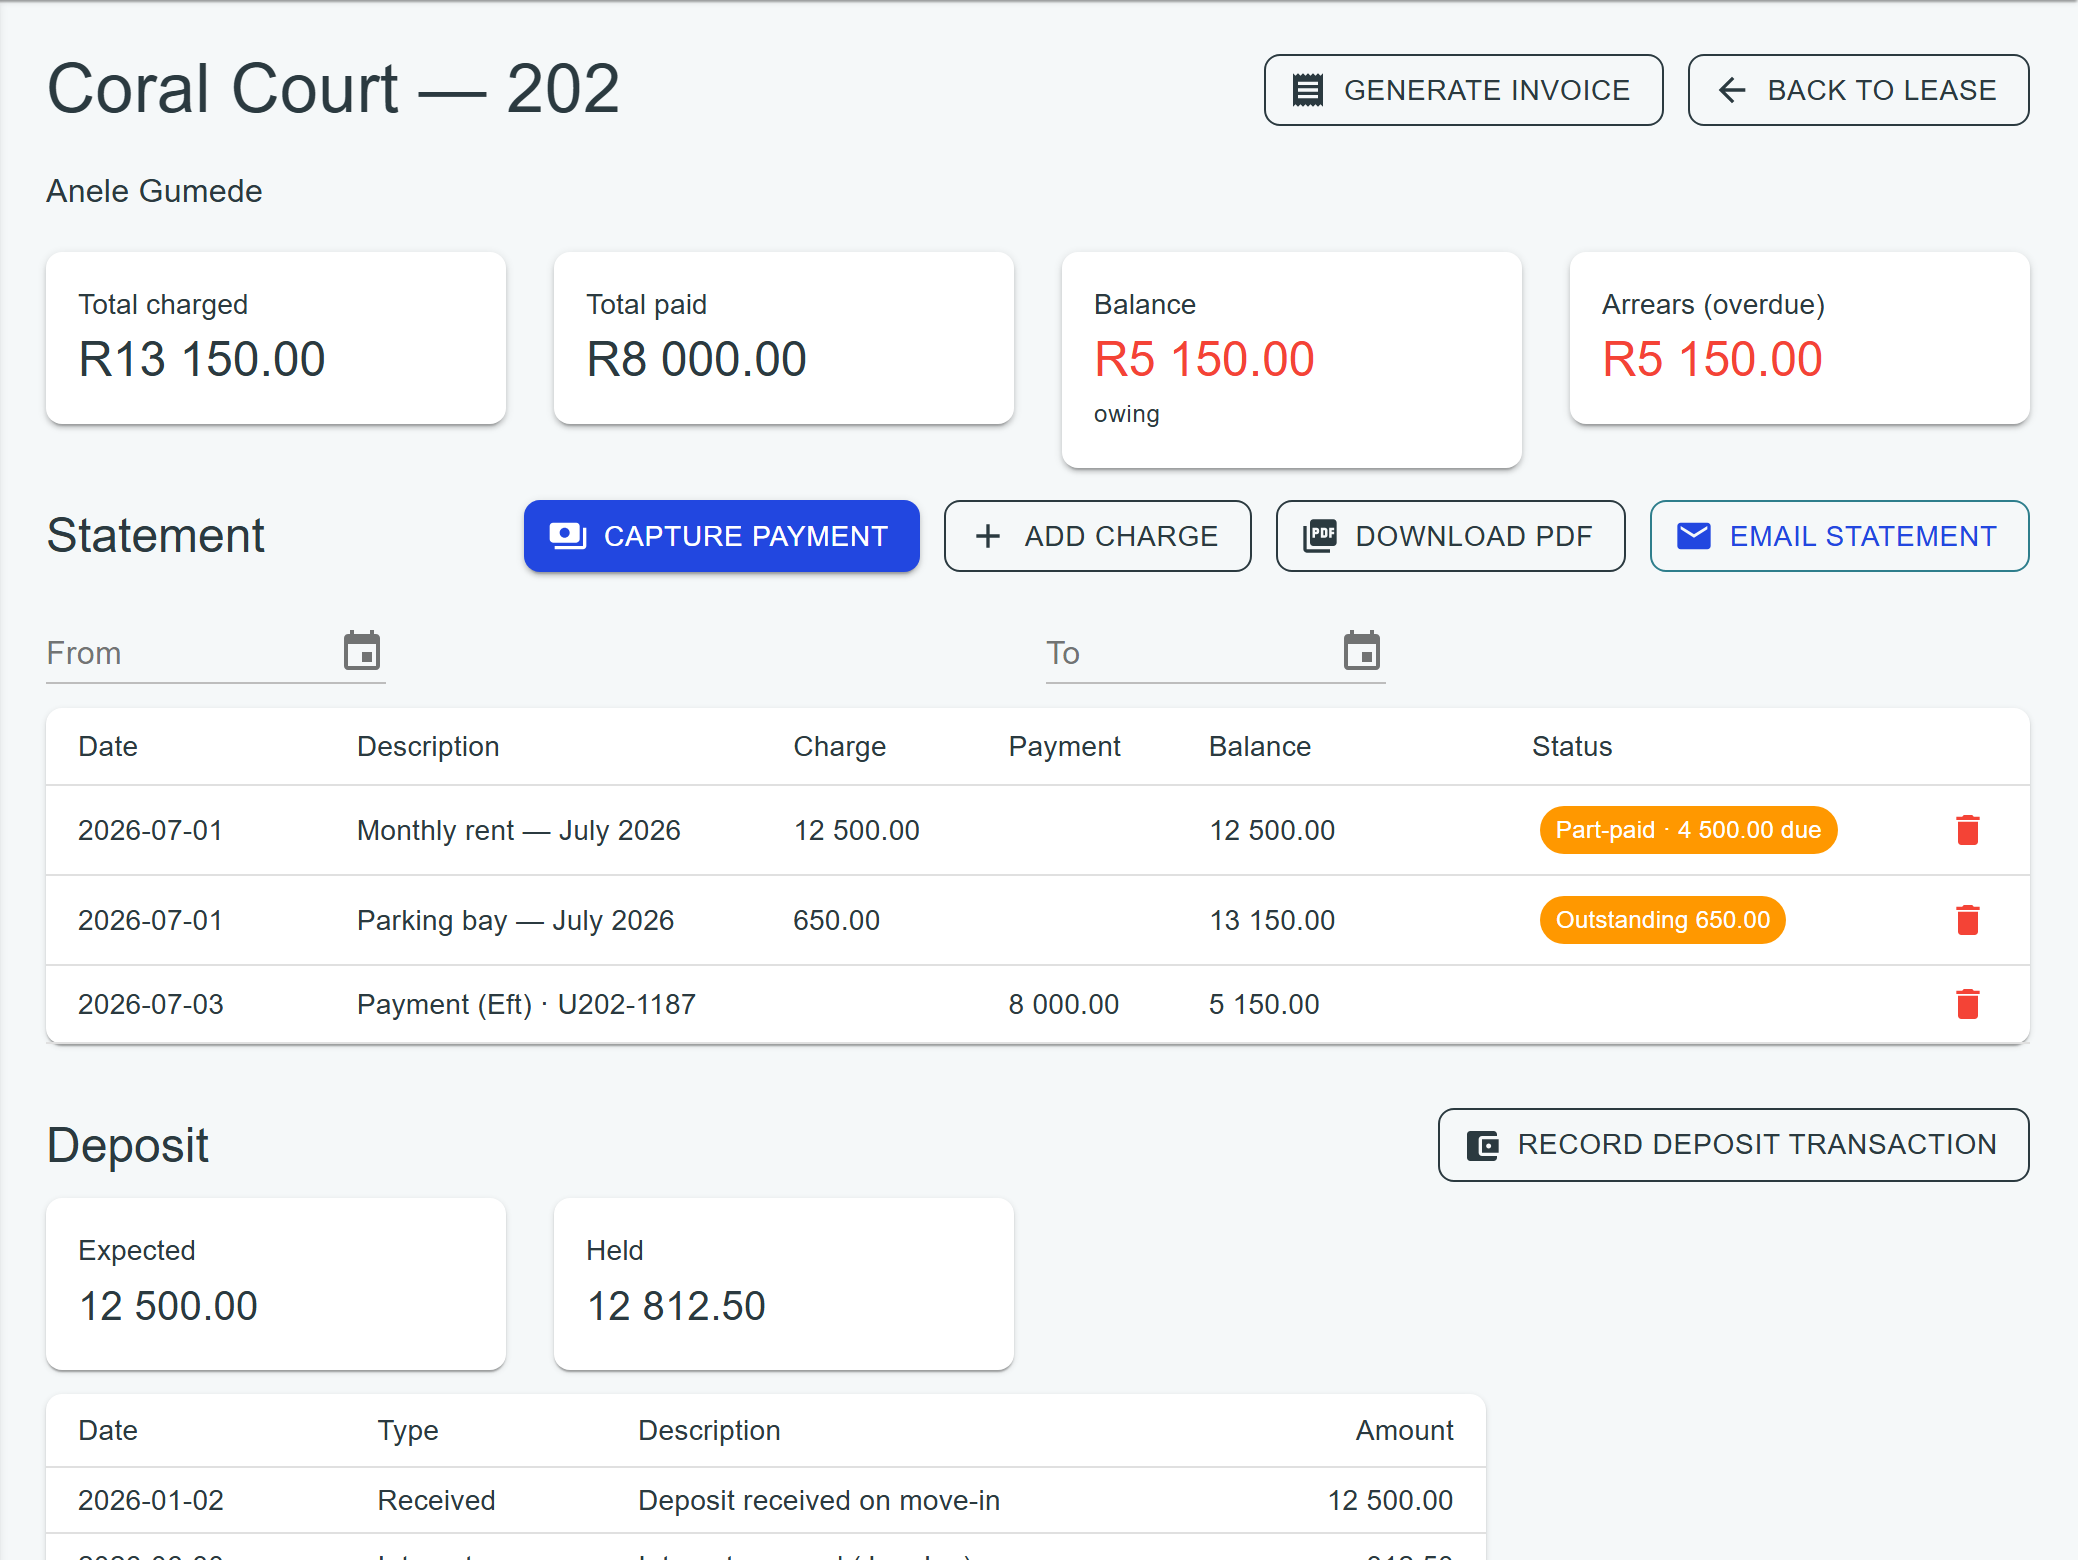This screenshot has width=2078, height=1560.
Task: Click the envelope icon in Email Statement
Action: tap(1693, 536)
